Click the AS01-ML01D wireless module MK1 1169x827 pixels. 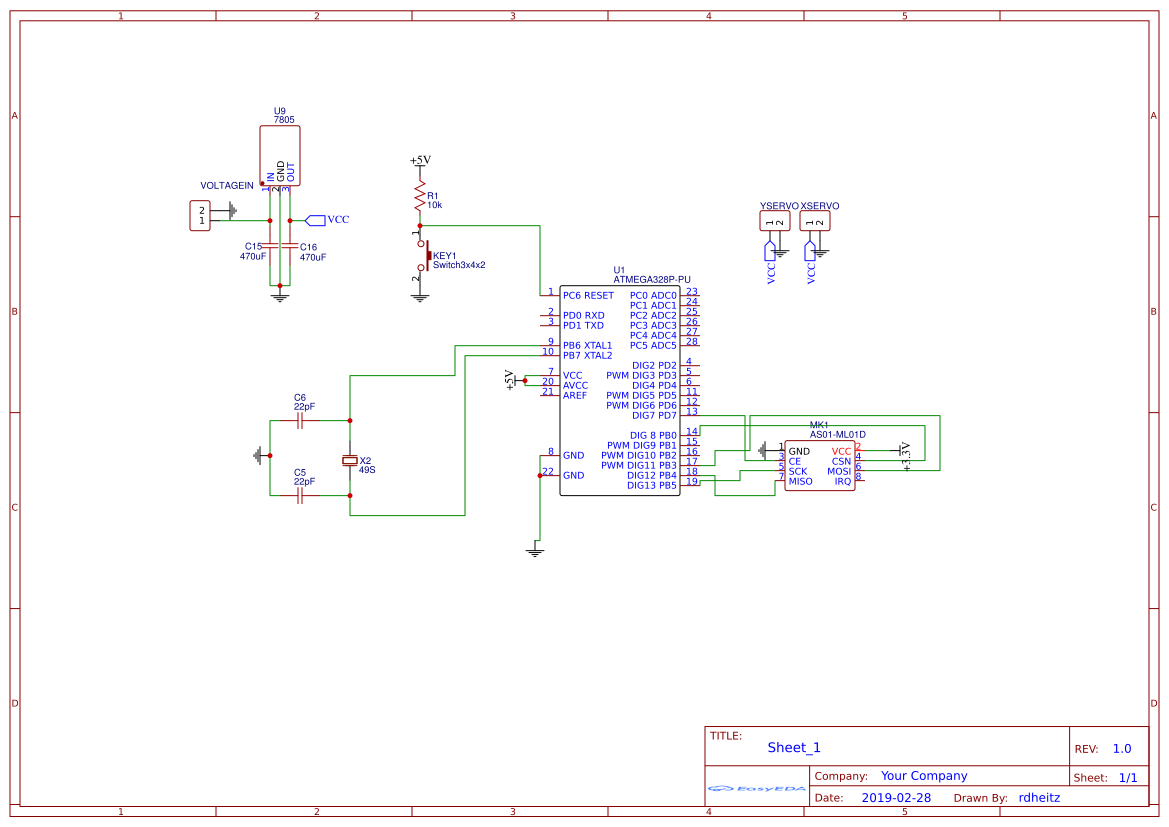coord(820,463)
